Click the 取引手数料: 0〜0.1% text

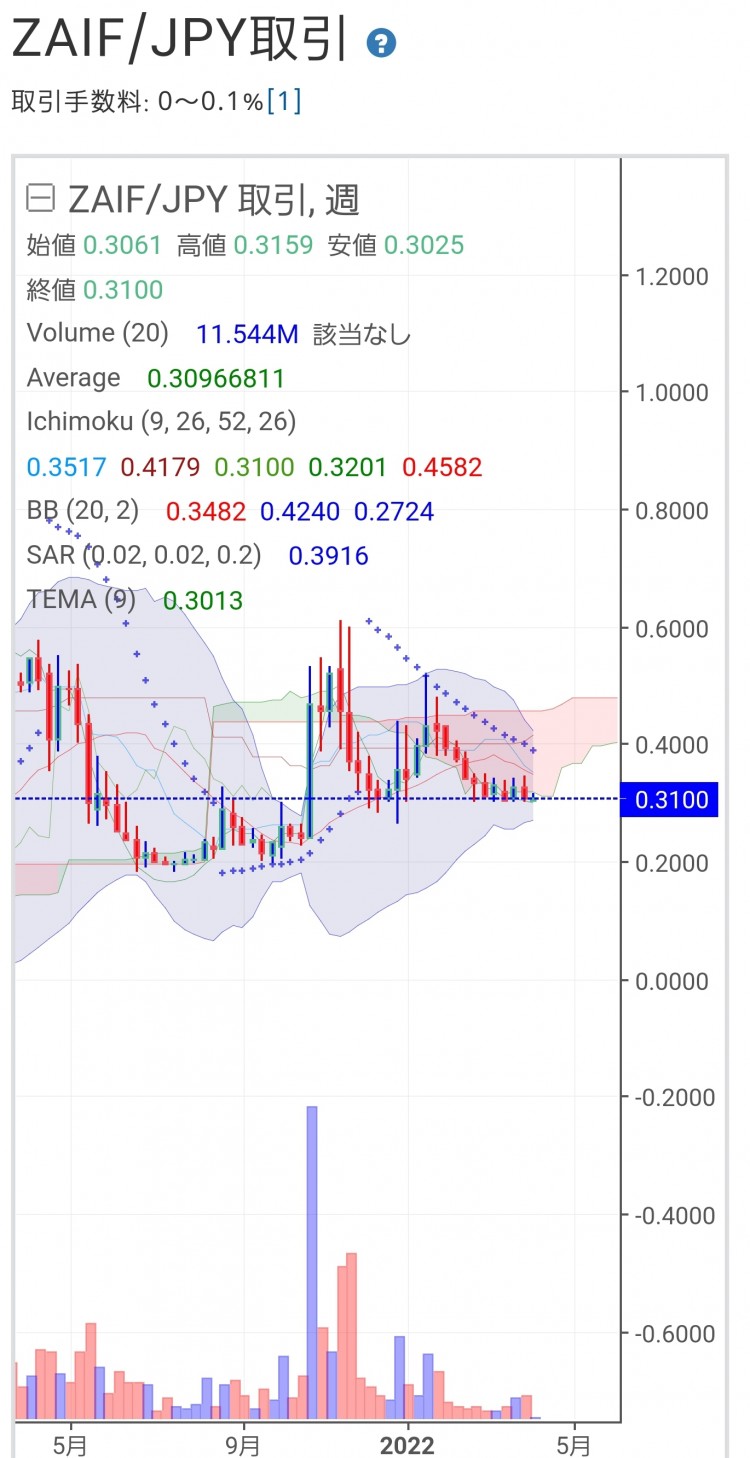(137, 101)
